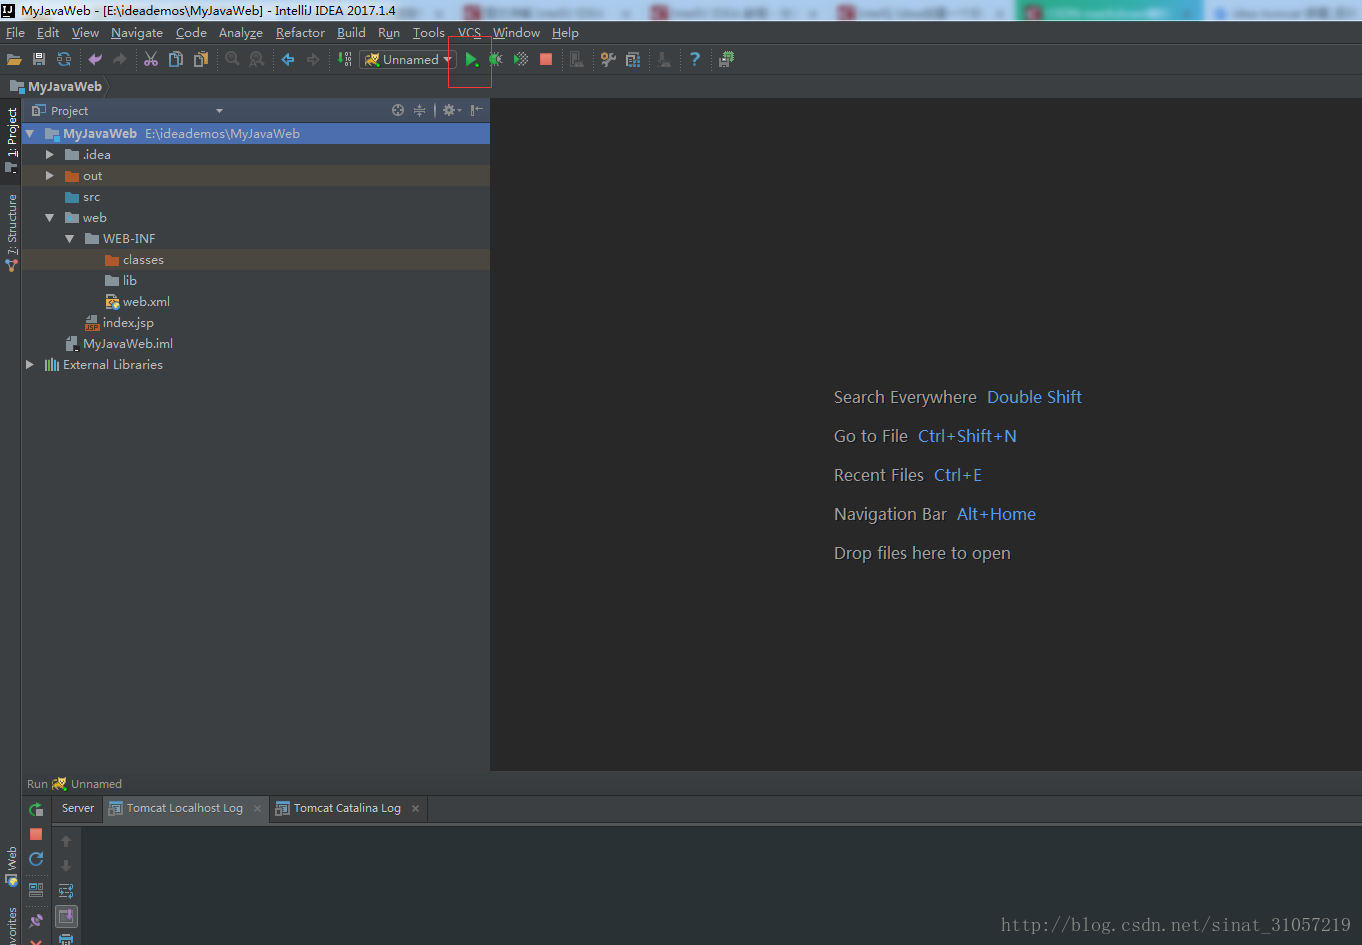Open the Project panel gear settings dropdown

452,110
